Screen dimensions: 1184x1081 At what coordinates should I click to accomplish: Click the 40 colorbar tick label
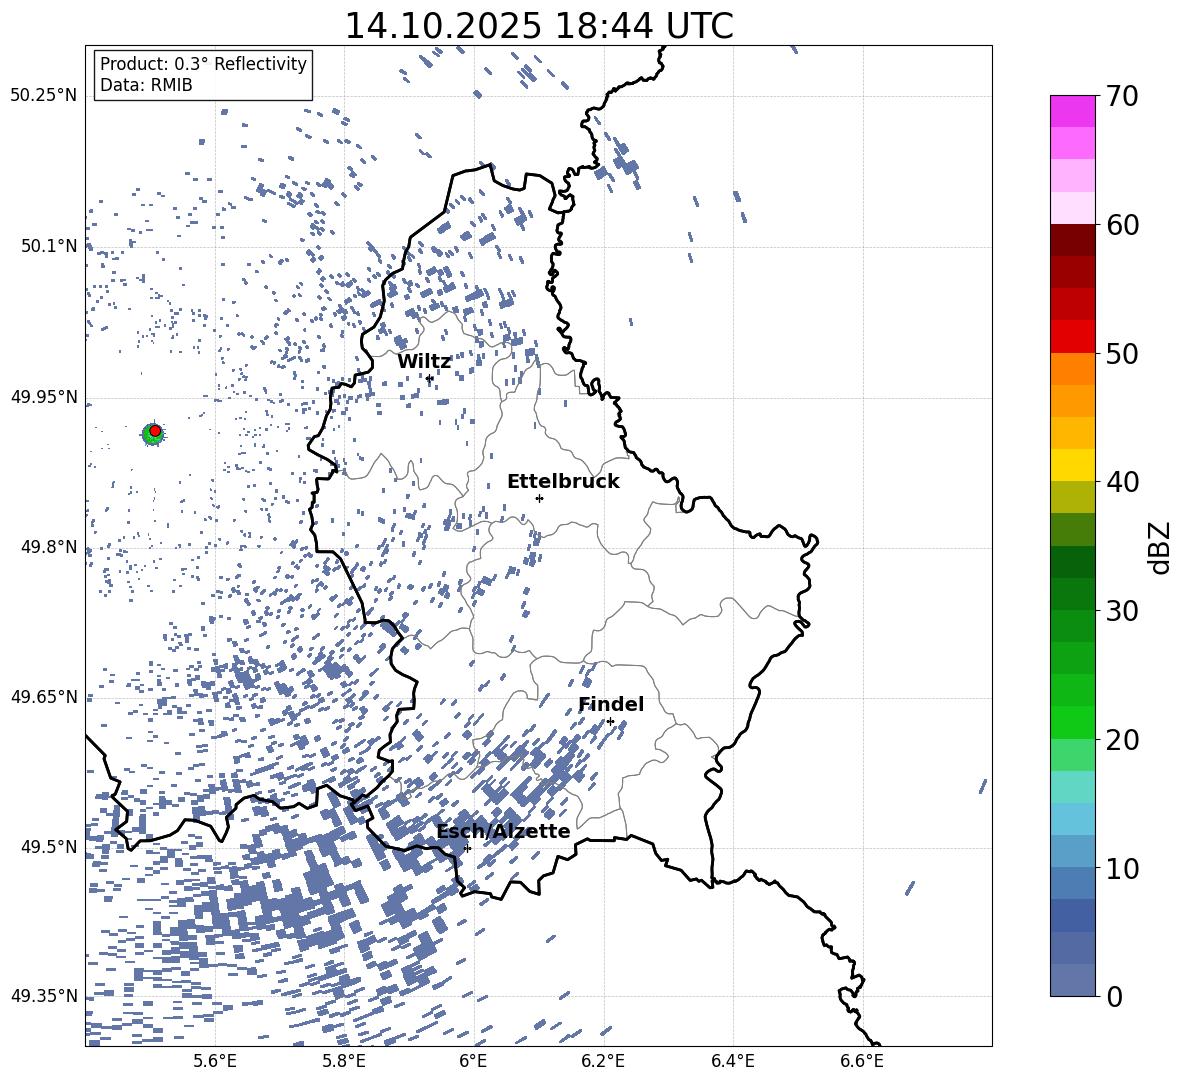[x=1122, y=482]
